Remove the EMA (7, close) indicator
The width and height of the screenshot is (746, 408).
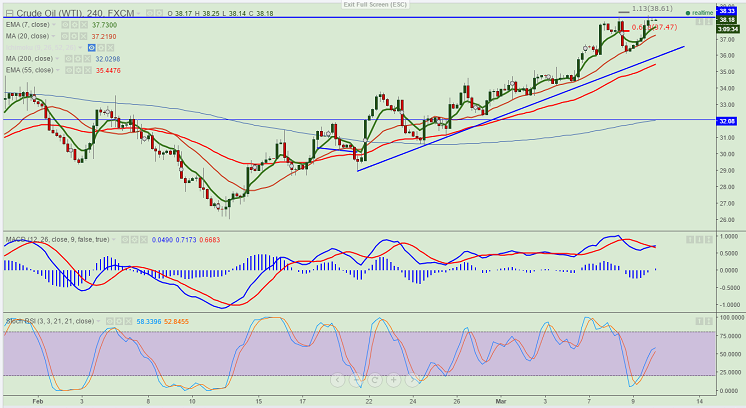[x=84, y=25]
